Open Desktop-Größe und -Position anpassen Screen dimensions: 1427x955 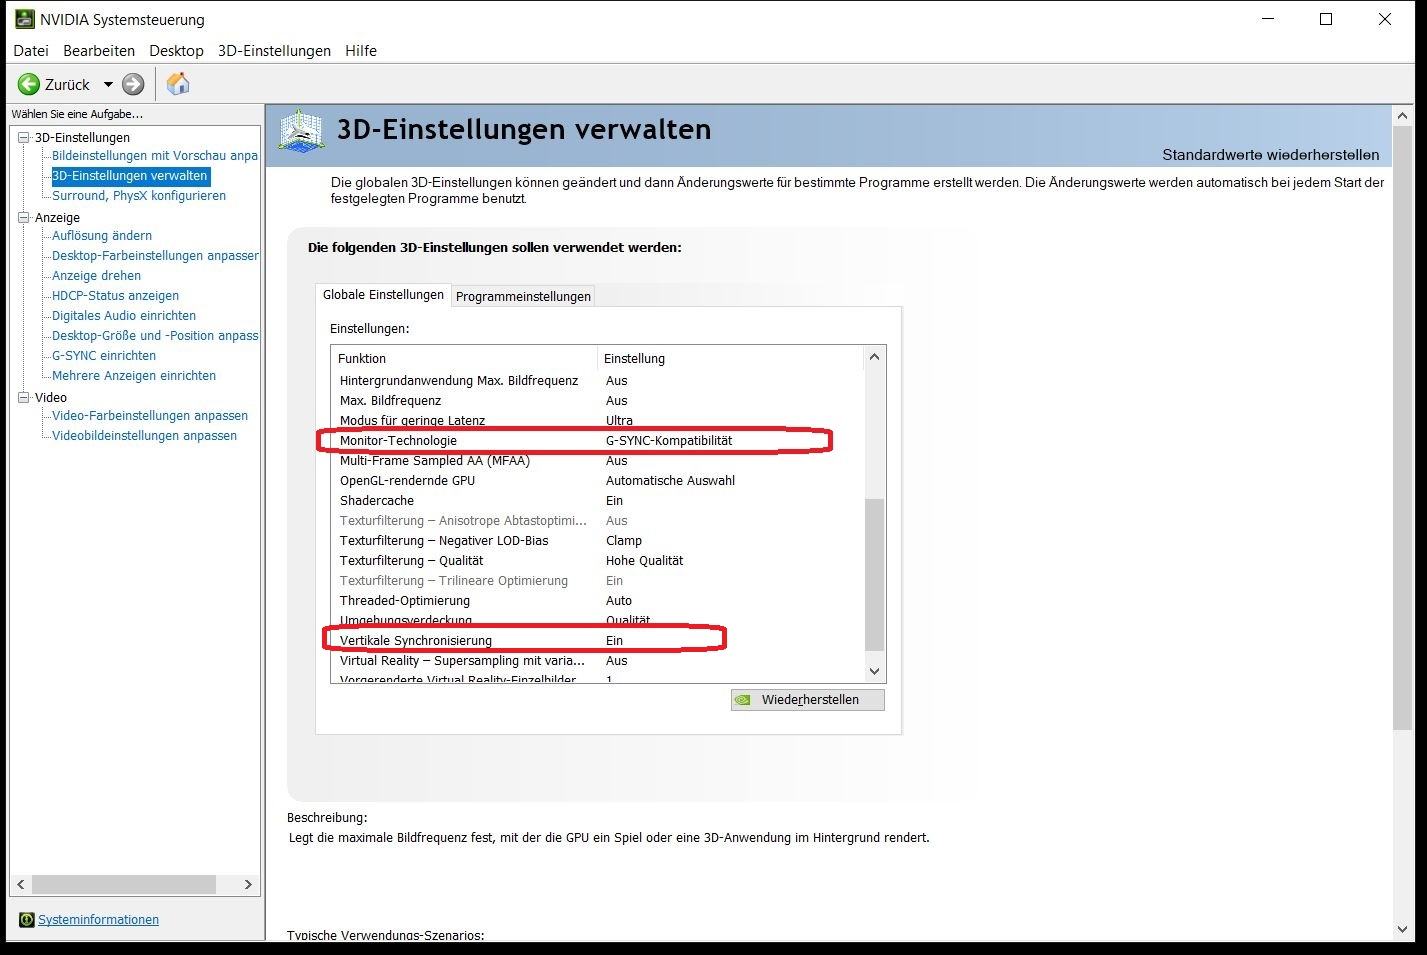[155, 336]
